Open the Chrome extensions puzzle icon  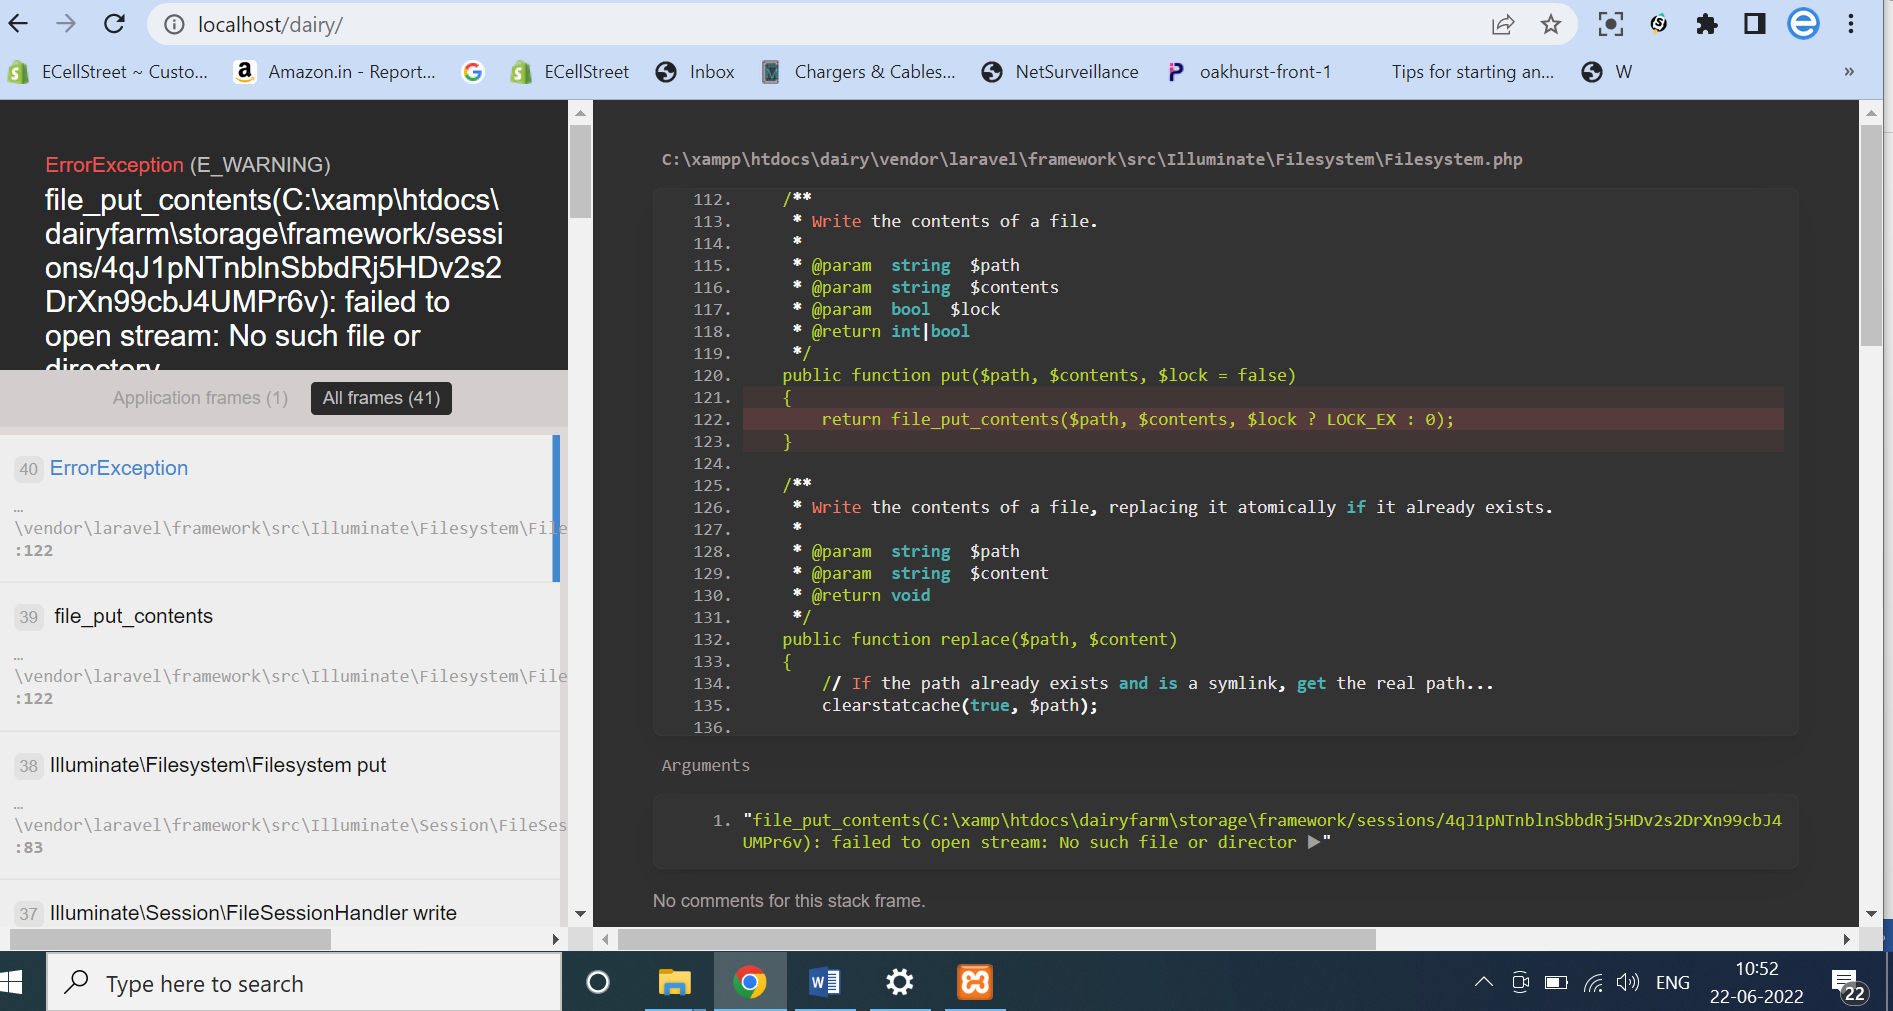(x=1706, y=24)
